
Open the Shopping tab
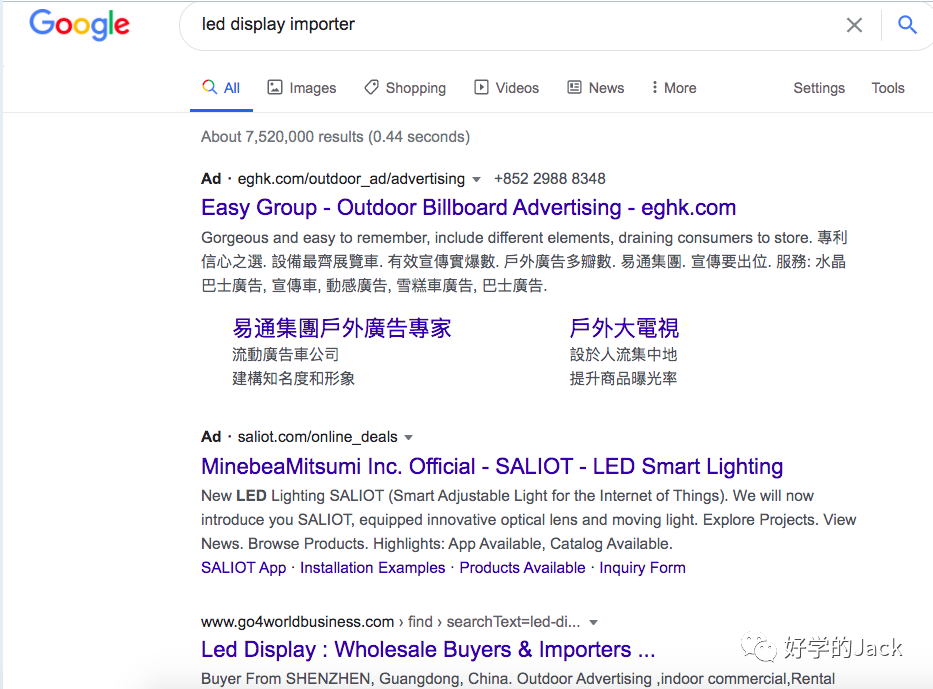(x=405, y=88)
